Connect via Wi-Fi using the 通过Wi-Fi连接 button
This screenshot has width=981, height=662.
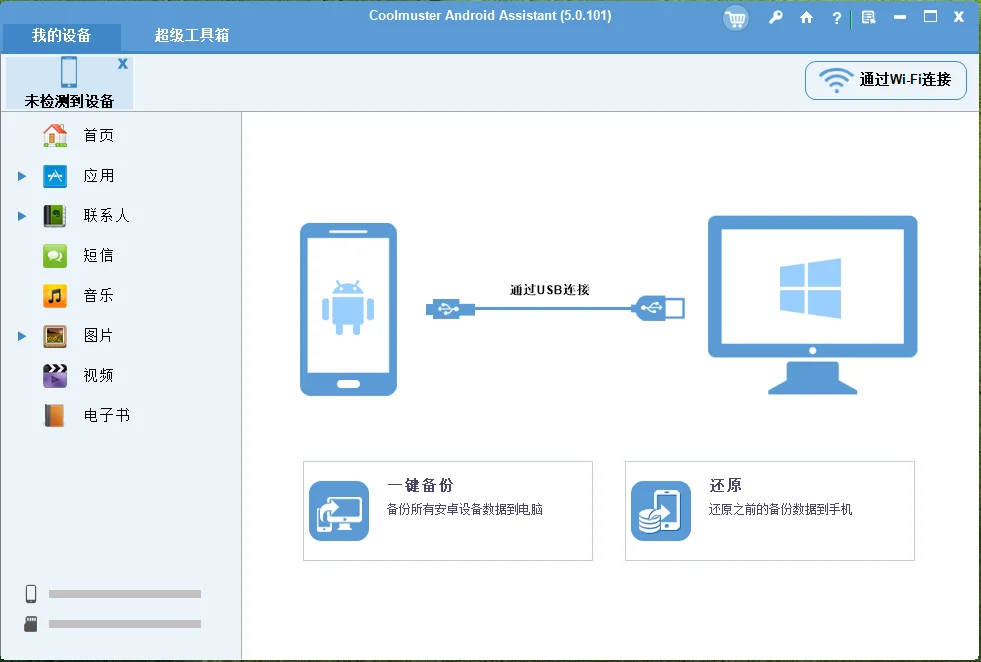click(x=885, y=80)
